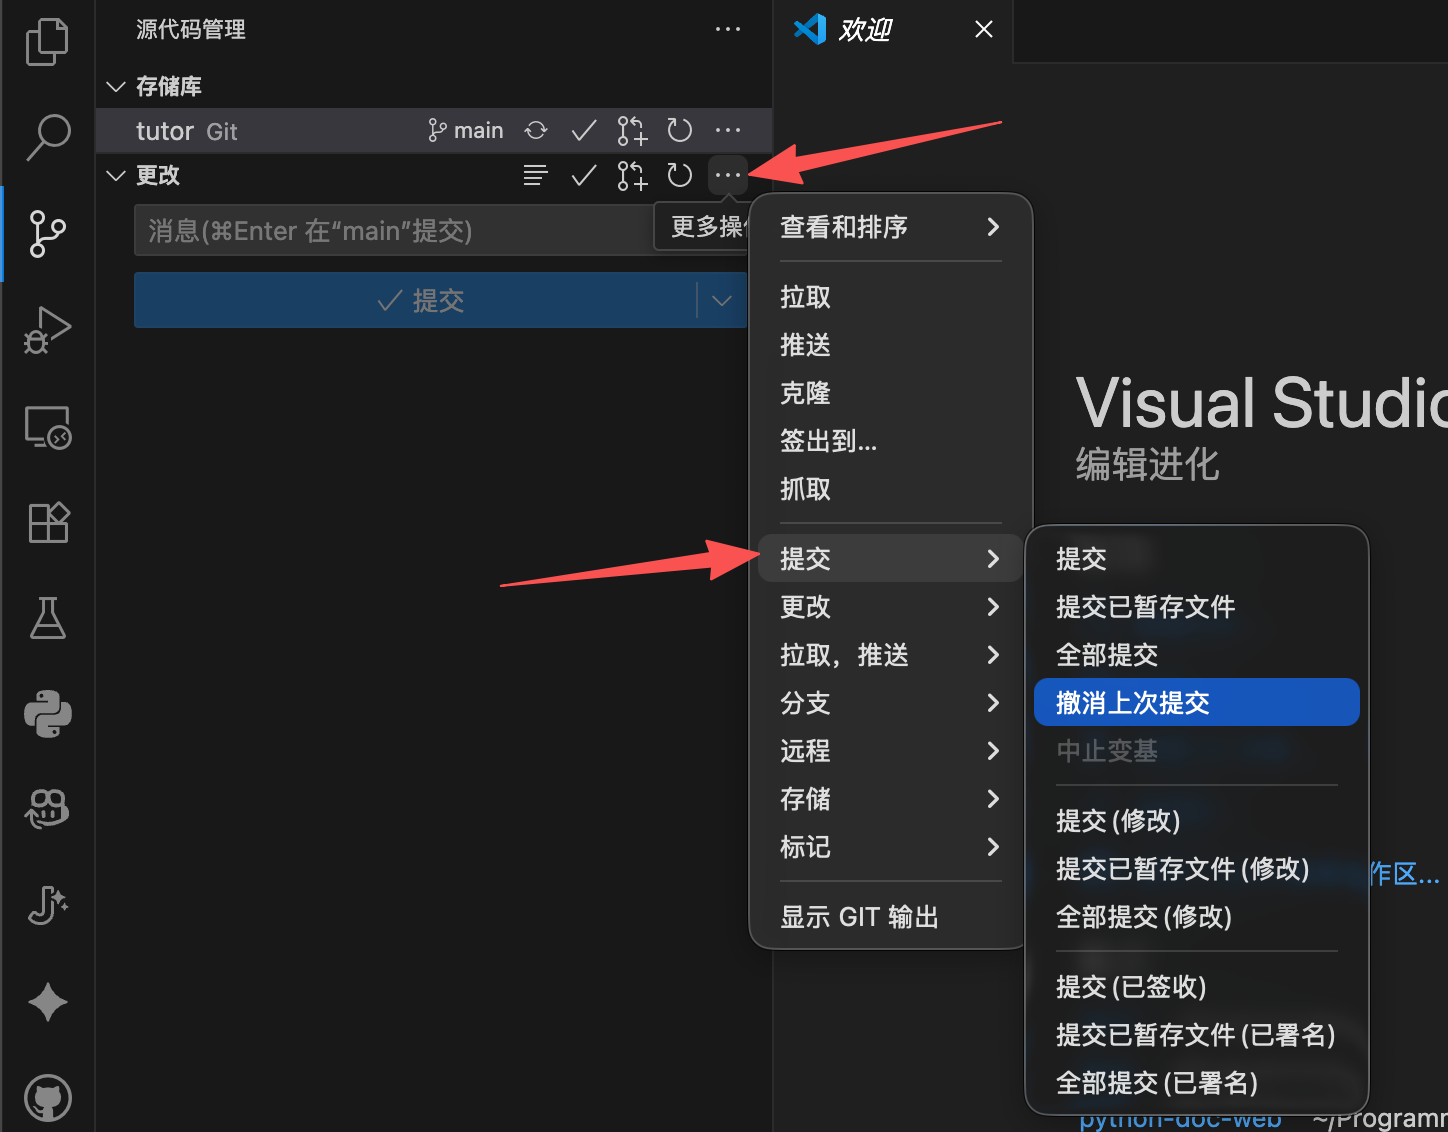The width and height of the screenshot is (1448, 1132).
Task: Open the Explorer files icon in activity bar
Action: click(47, 43)
